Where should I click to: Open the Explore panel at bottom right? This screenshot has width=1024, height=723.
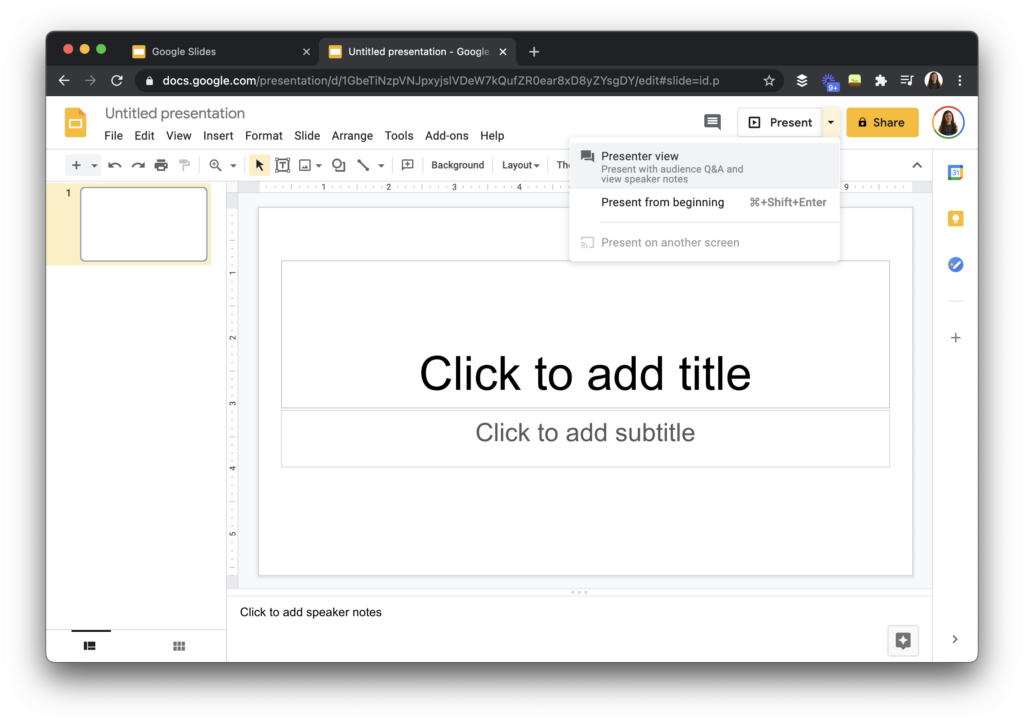pos(902,639)
